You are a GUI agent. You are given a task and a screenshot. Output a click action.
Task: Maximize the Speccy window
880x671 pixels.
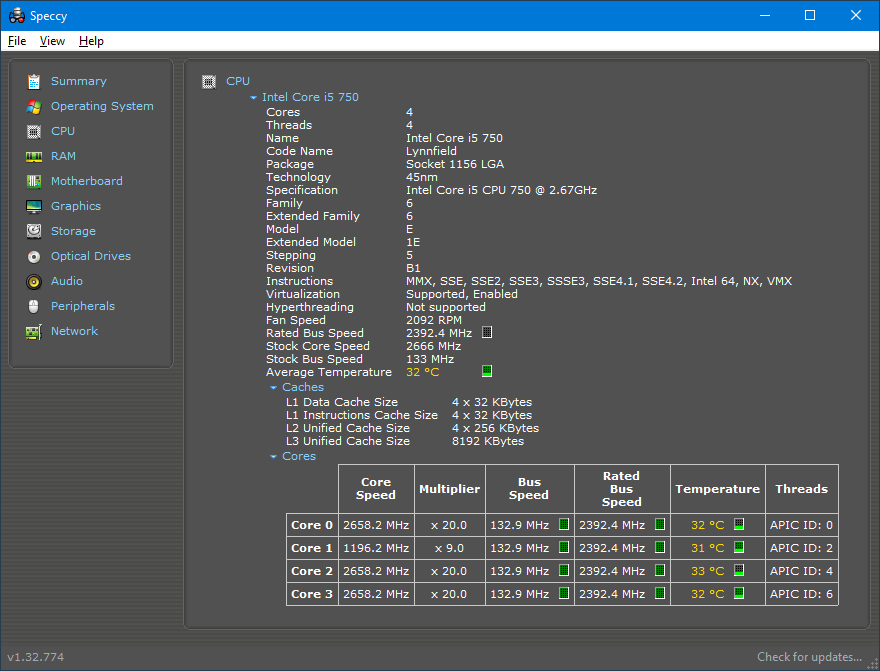click(x=810, y=15)
